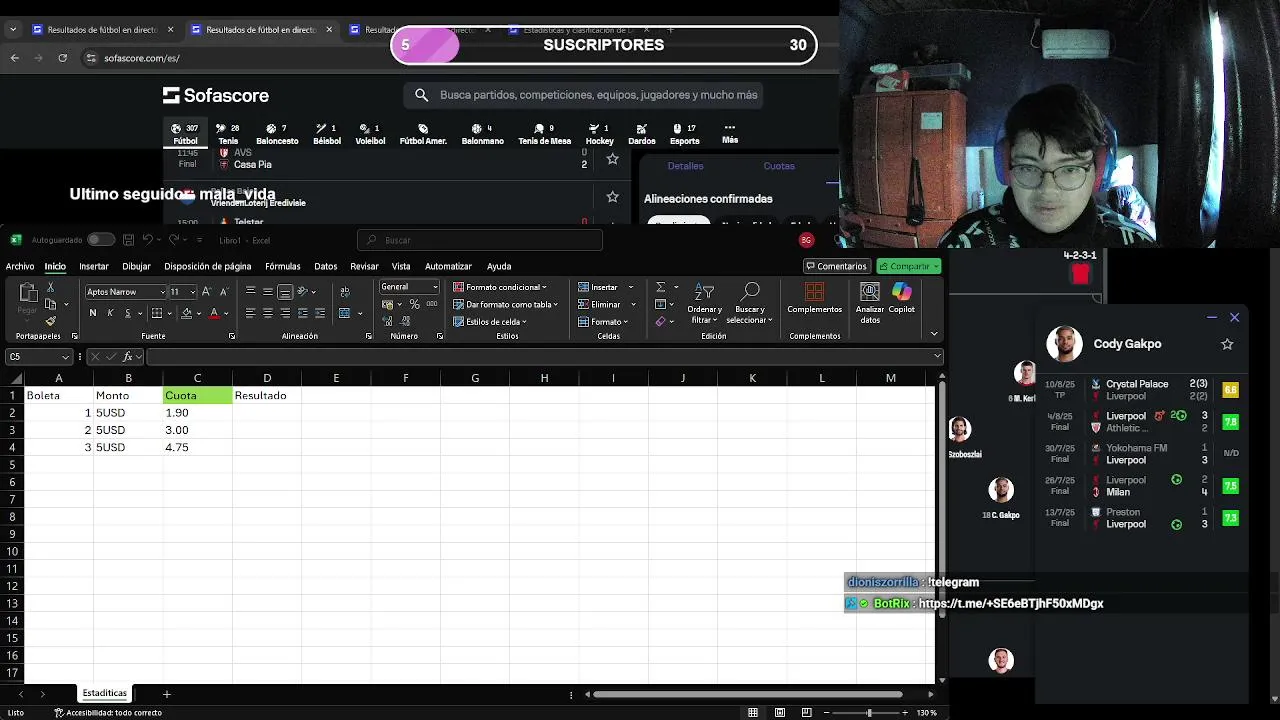Screen dimensions: 1280x720
Task: Click Buscar y seleccionar button
Action: click(749, 303)
